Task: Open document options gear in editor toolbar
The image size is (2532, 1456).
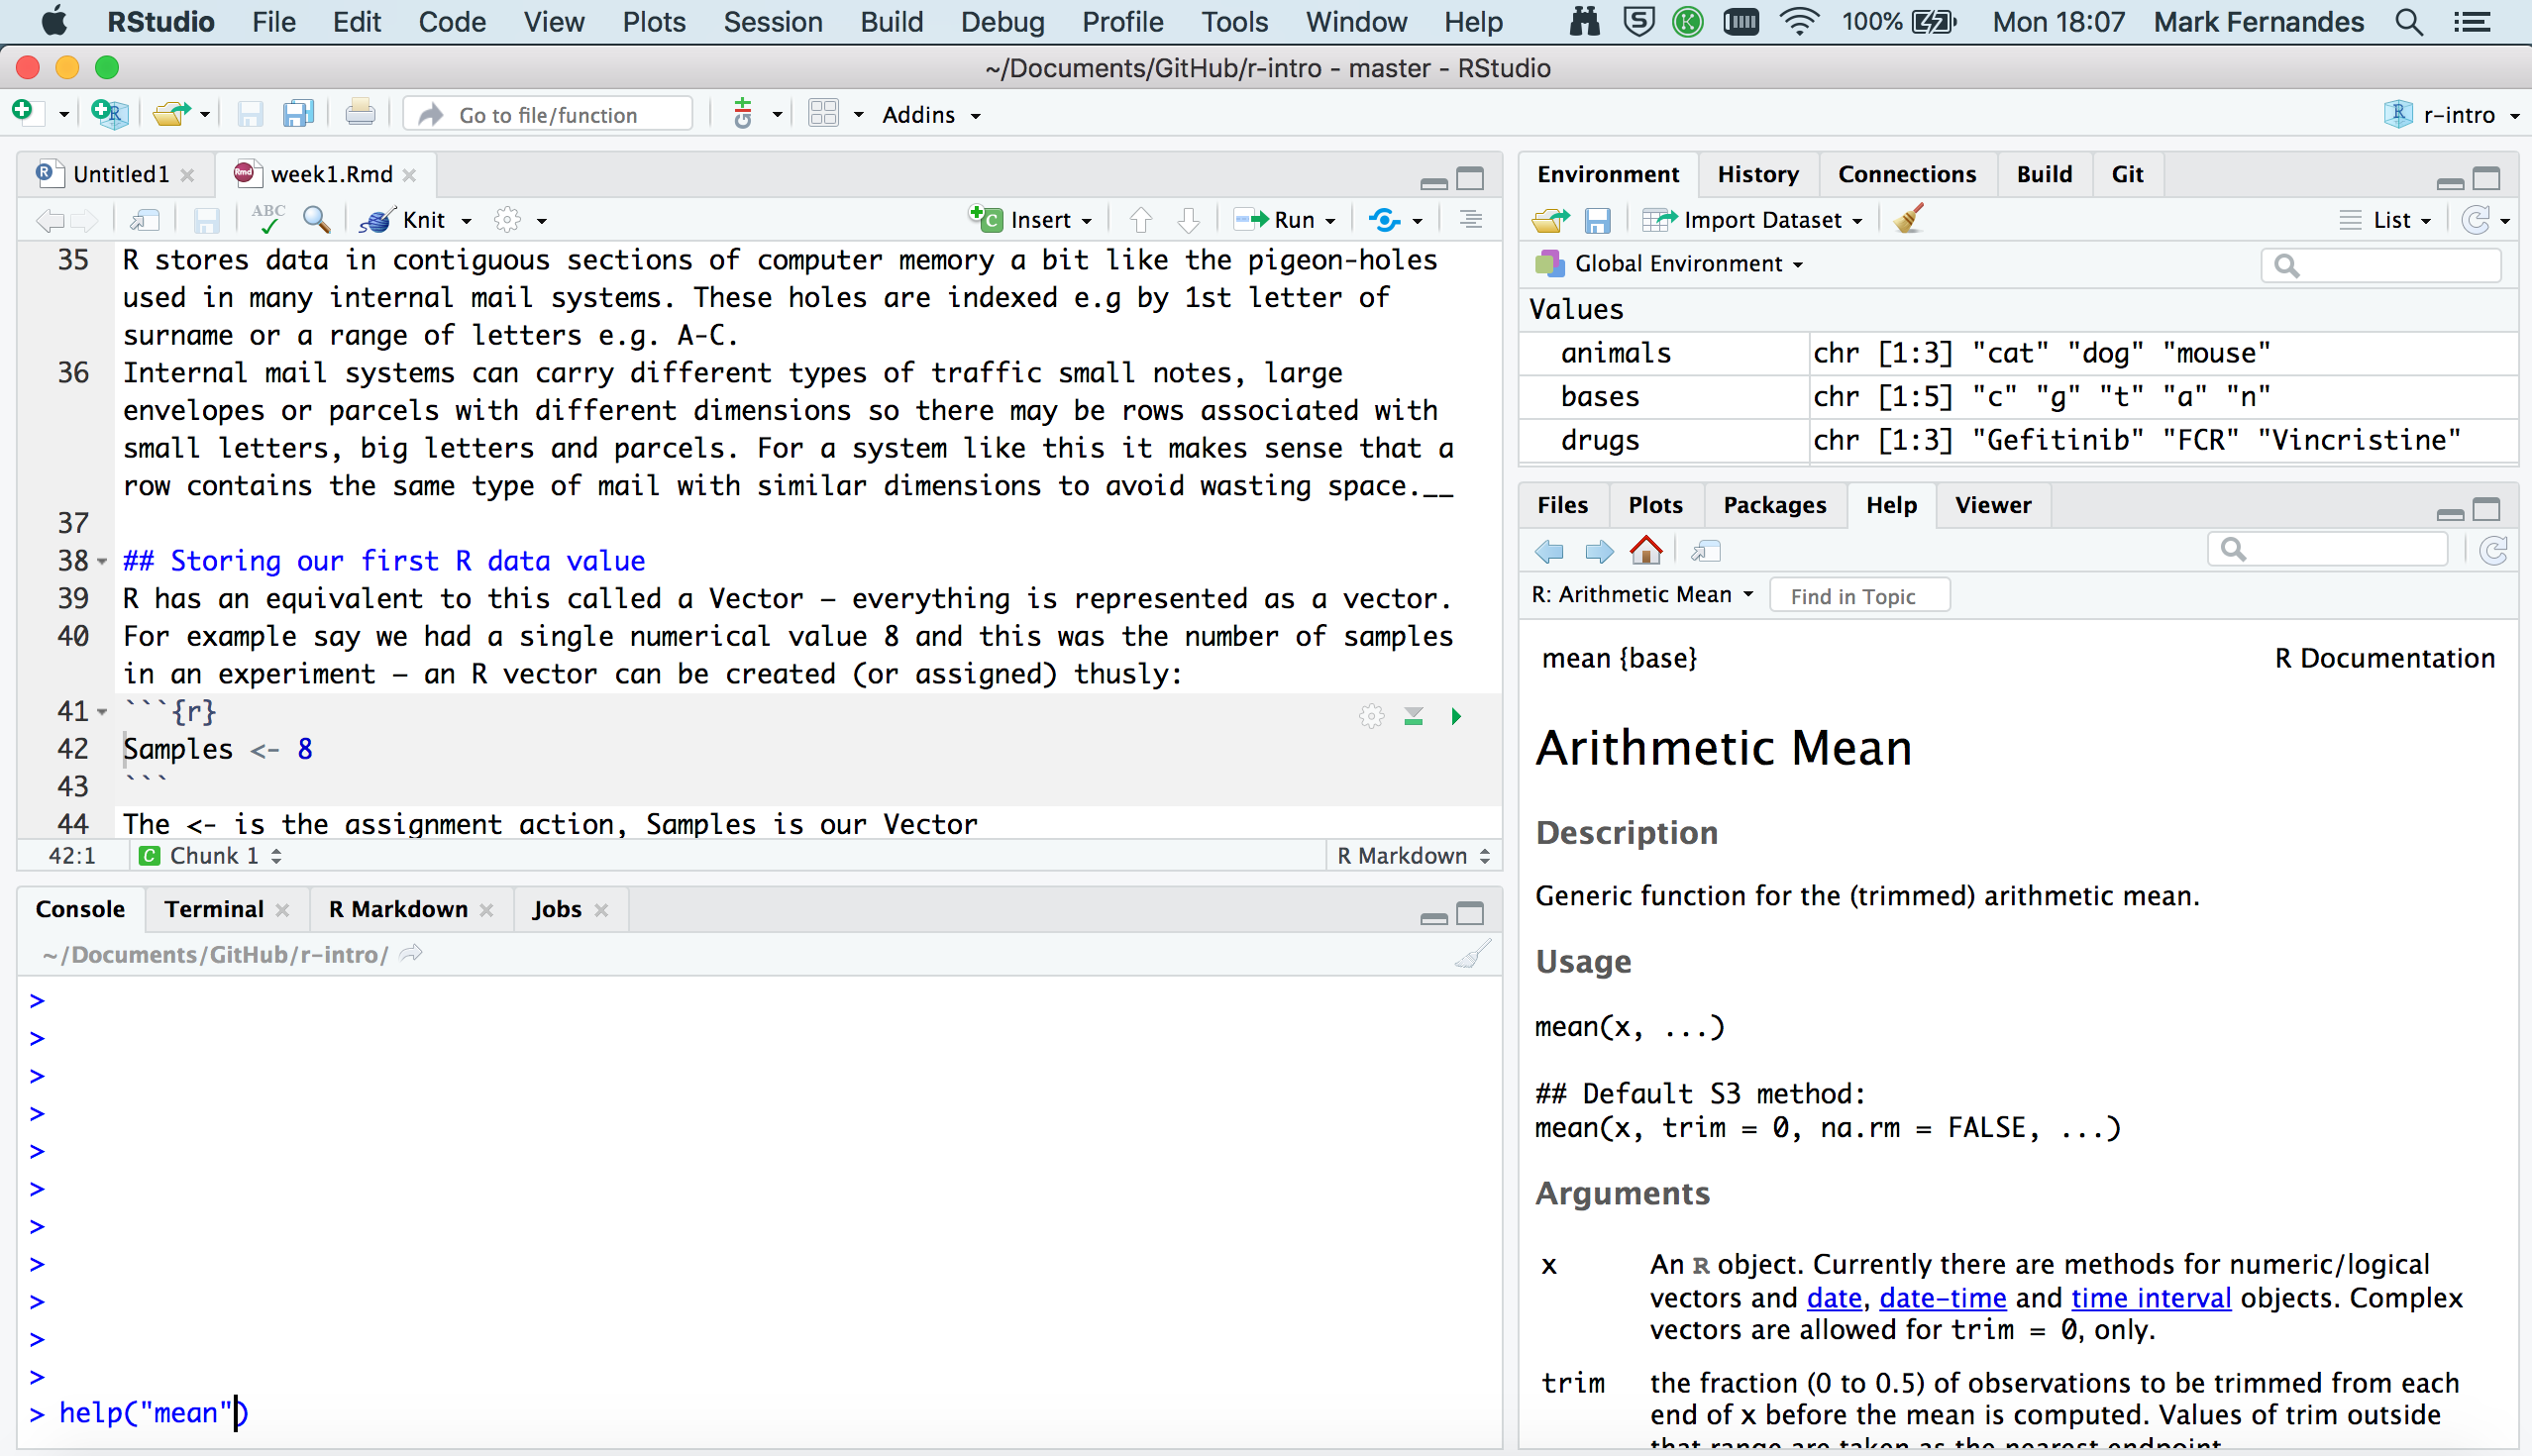Action: [x=508, y=219]
